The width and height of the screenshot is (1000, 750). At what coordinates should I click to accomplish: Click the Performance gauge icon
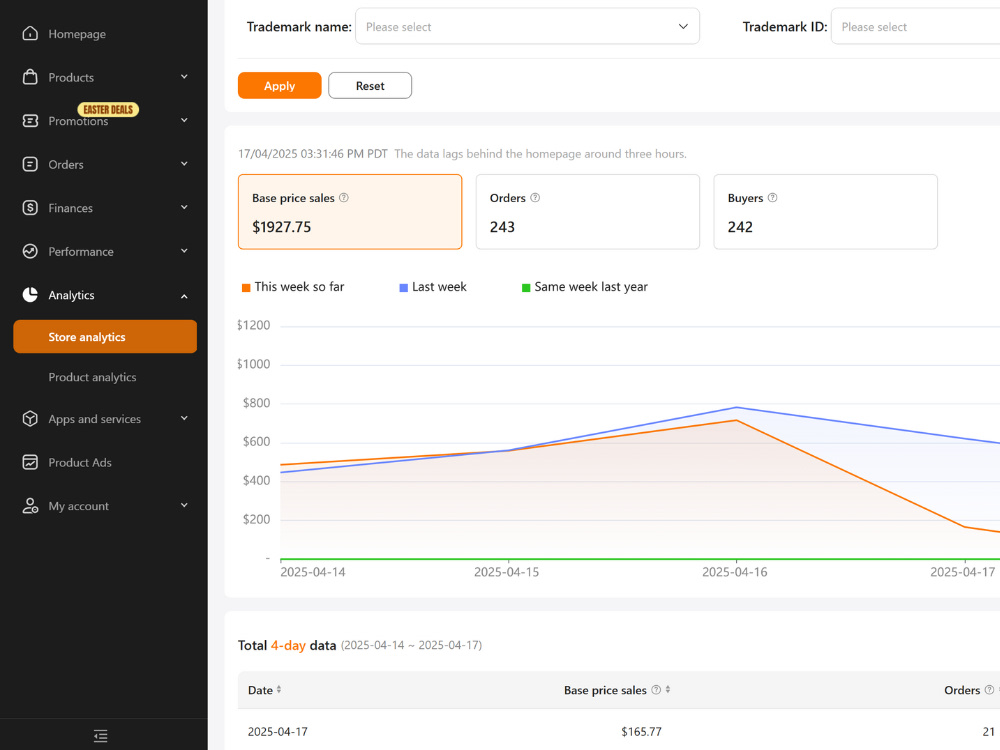coord(30,251)
